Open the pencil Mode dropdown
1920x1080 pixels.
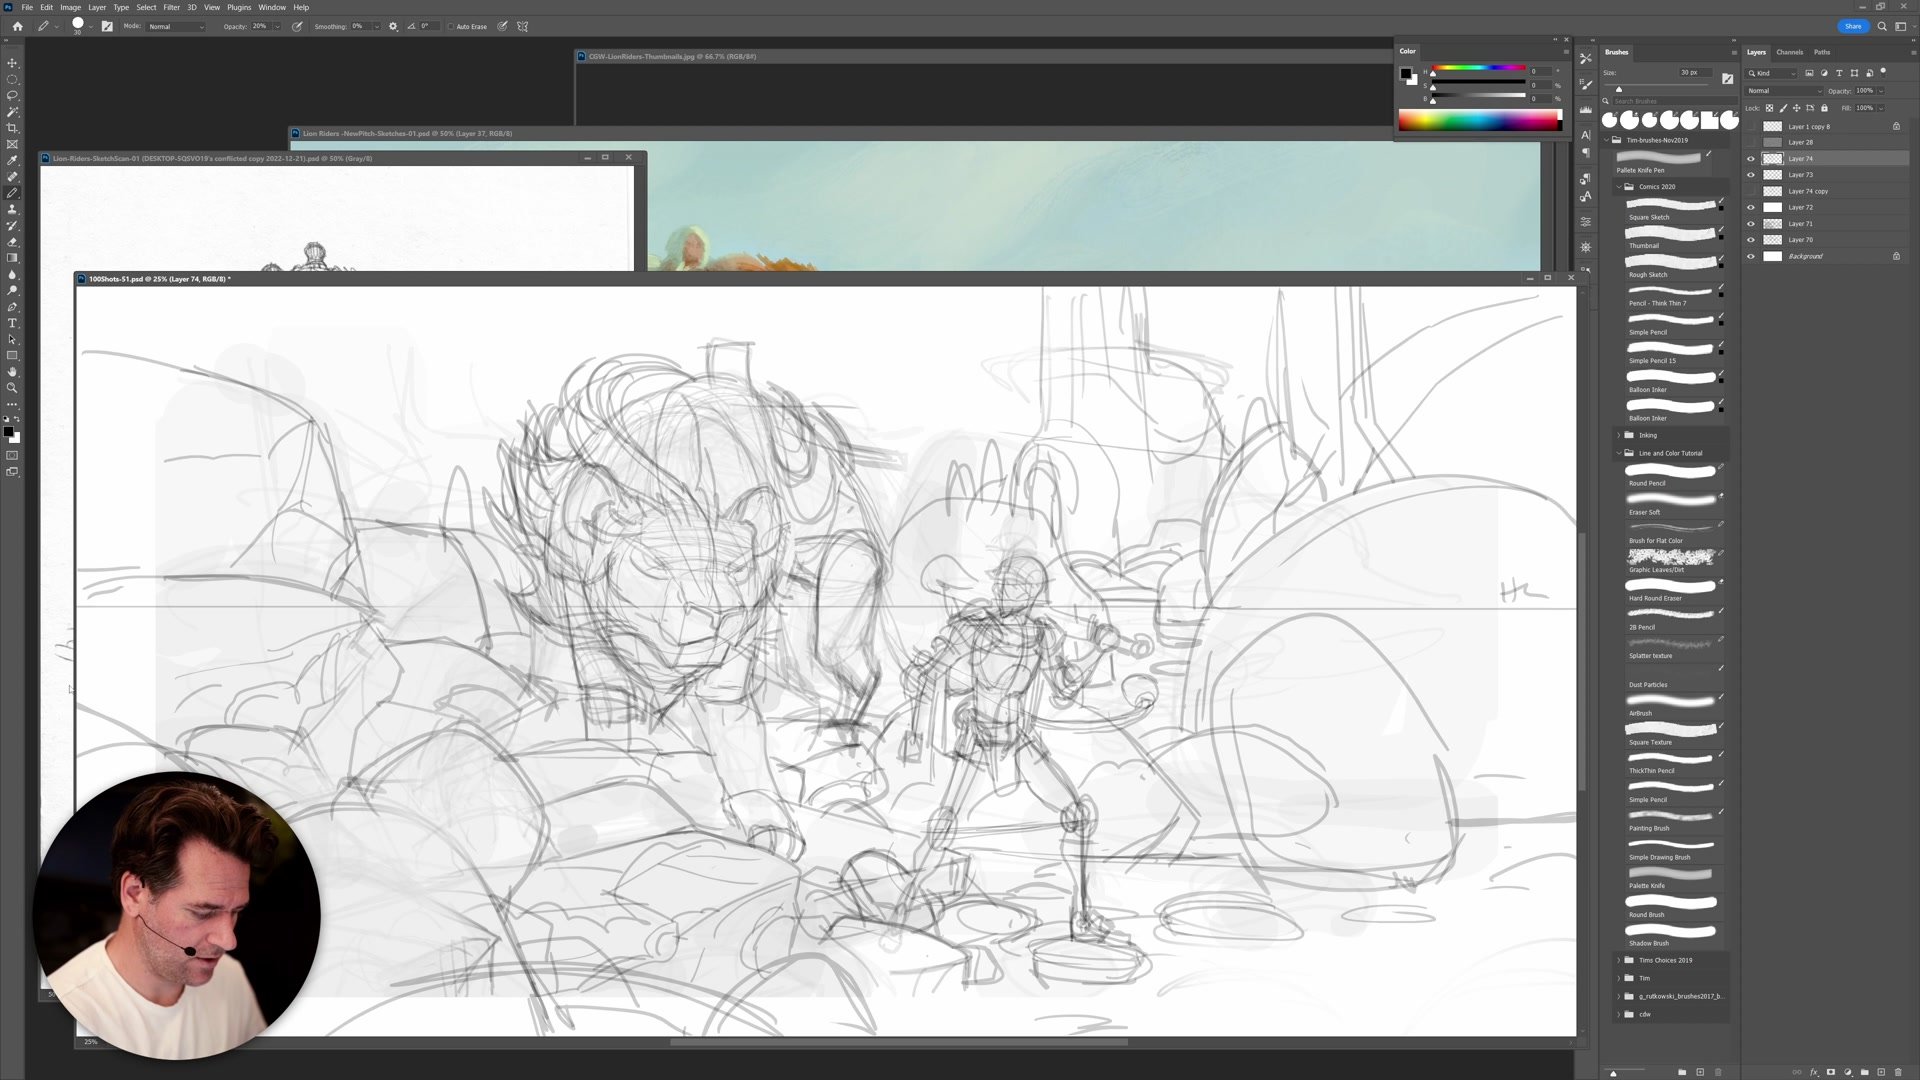(176, 27)
